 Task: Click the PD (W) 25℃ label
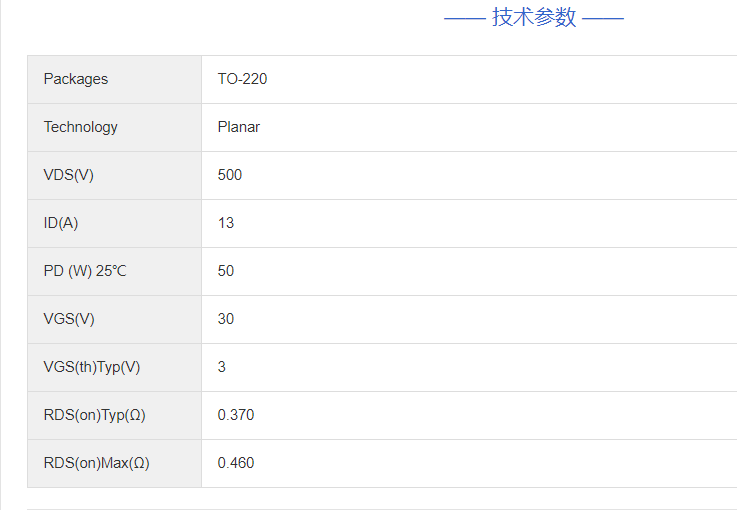click(85, 271)
